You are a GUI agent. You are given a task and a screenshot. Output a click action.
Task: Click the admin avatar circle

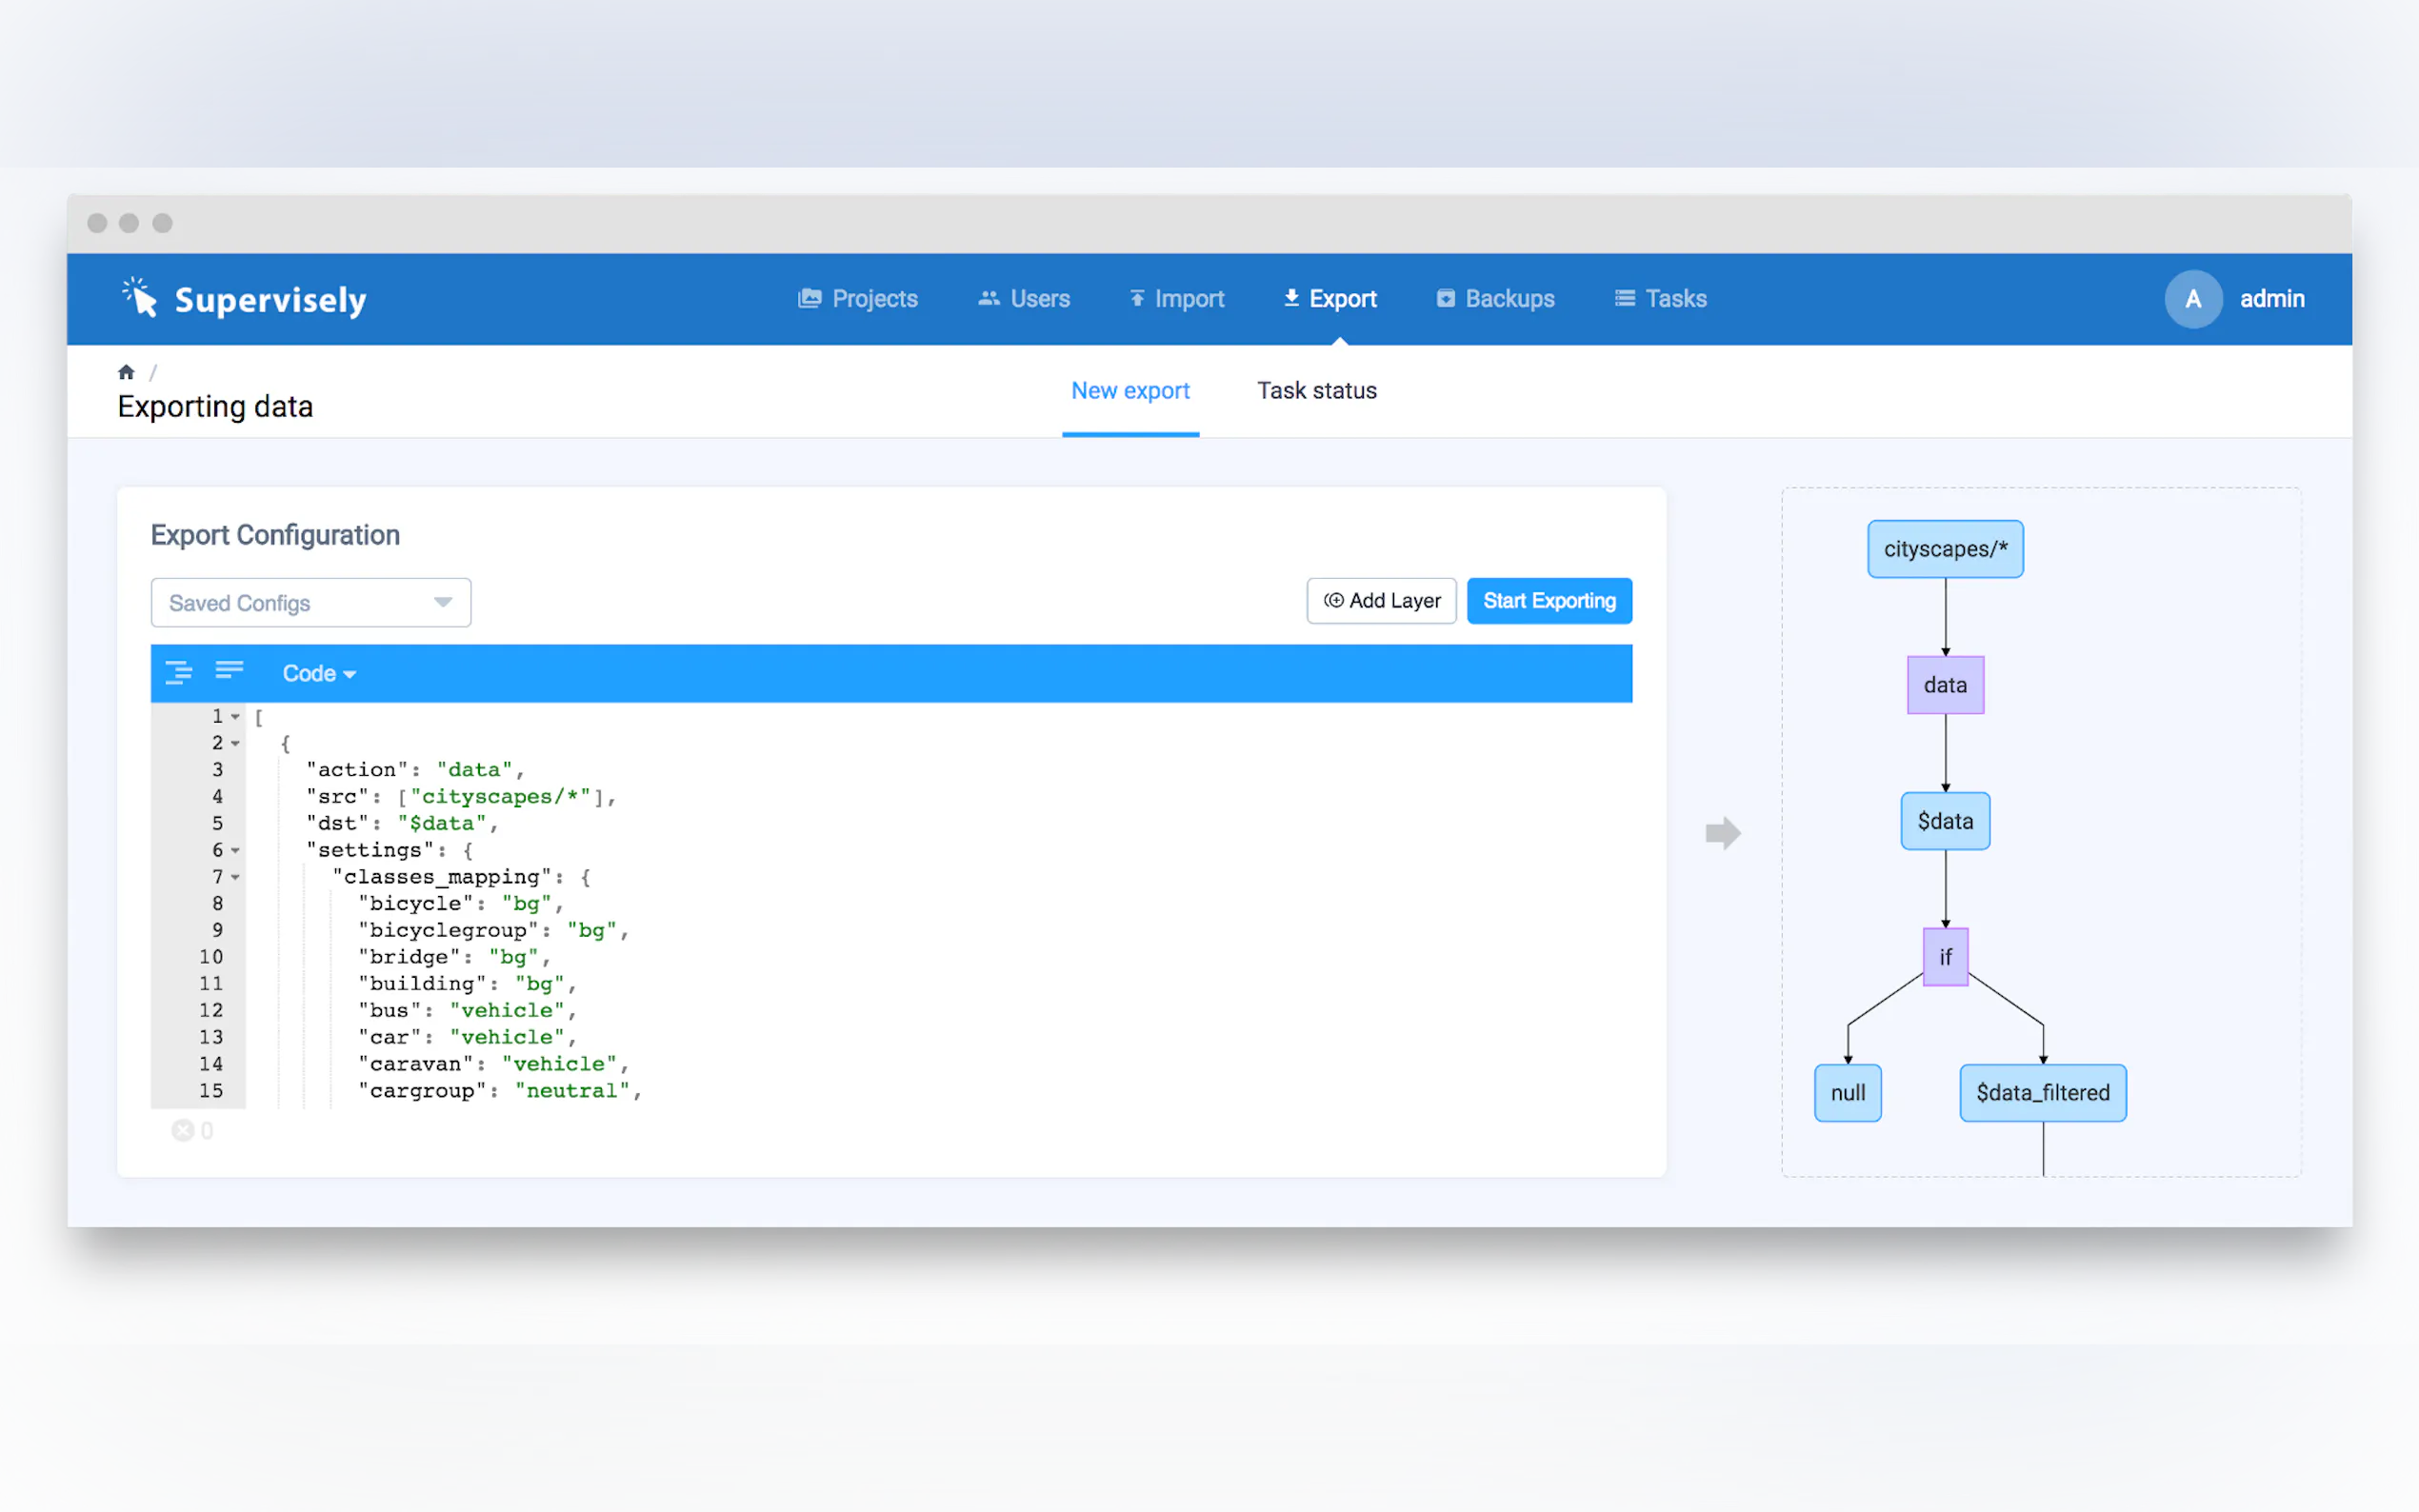pos(2192,299)
